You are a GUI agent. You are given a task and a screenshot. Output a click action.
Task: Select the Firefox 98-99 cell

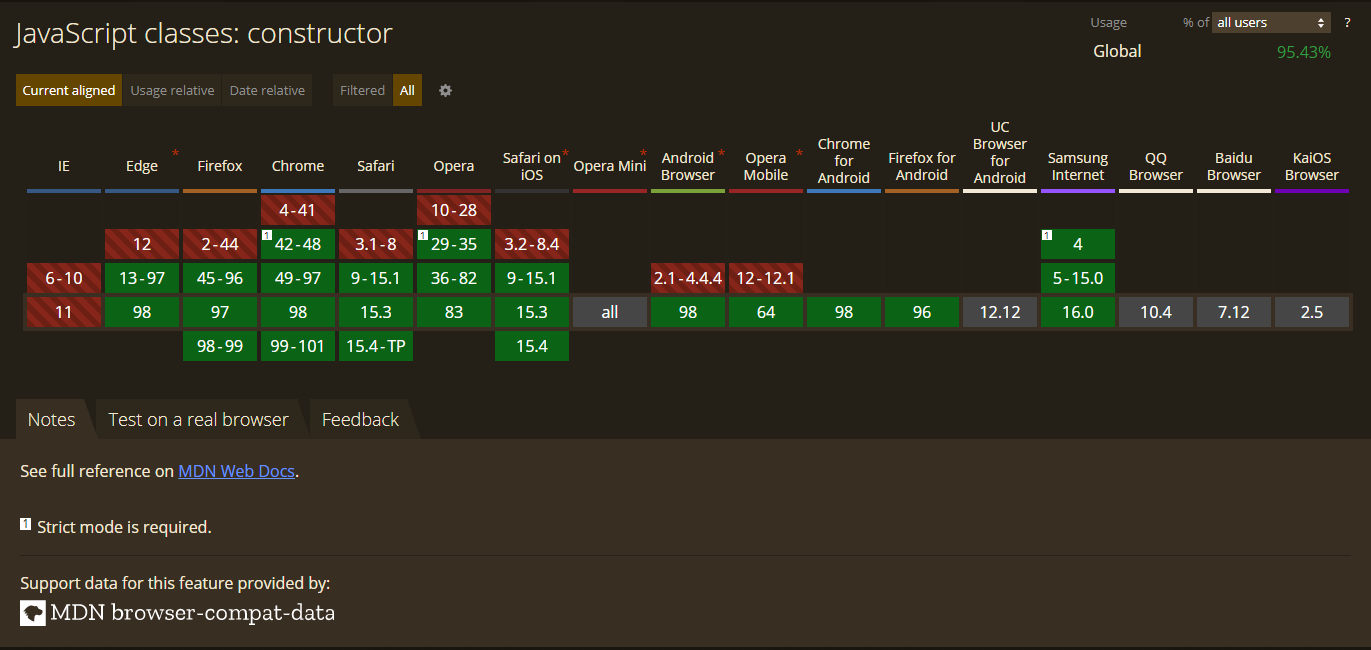[x=220, y=346]
